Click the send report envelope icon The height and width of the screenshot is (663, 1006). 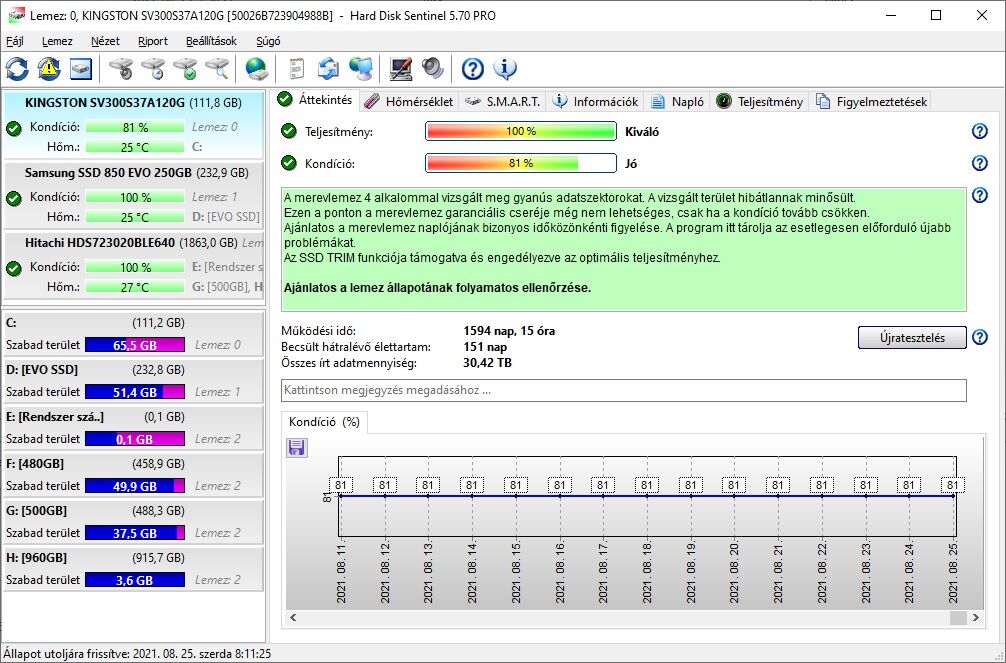click(x=328, y=69)
